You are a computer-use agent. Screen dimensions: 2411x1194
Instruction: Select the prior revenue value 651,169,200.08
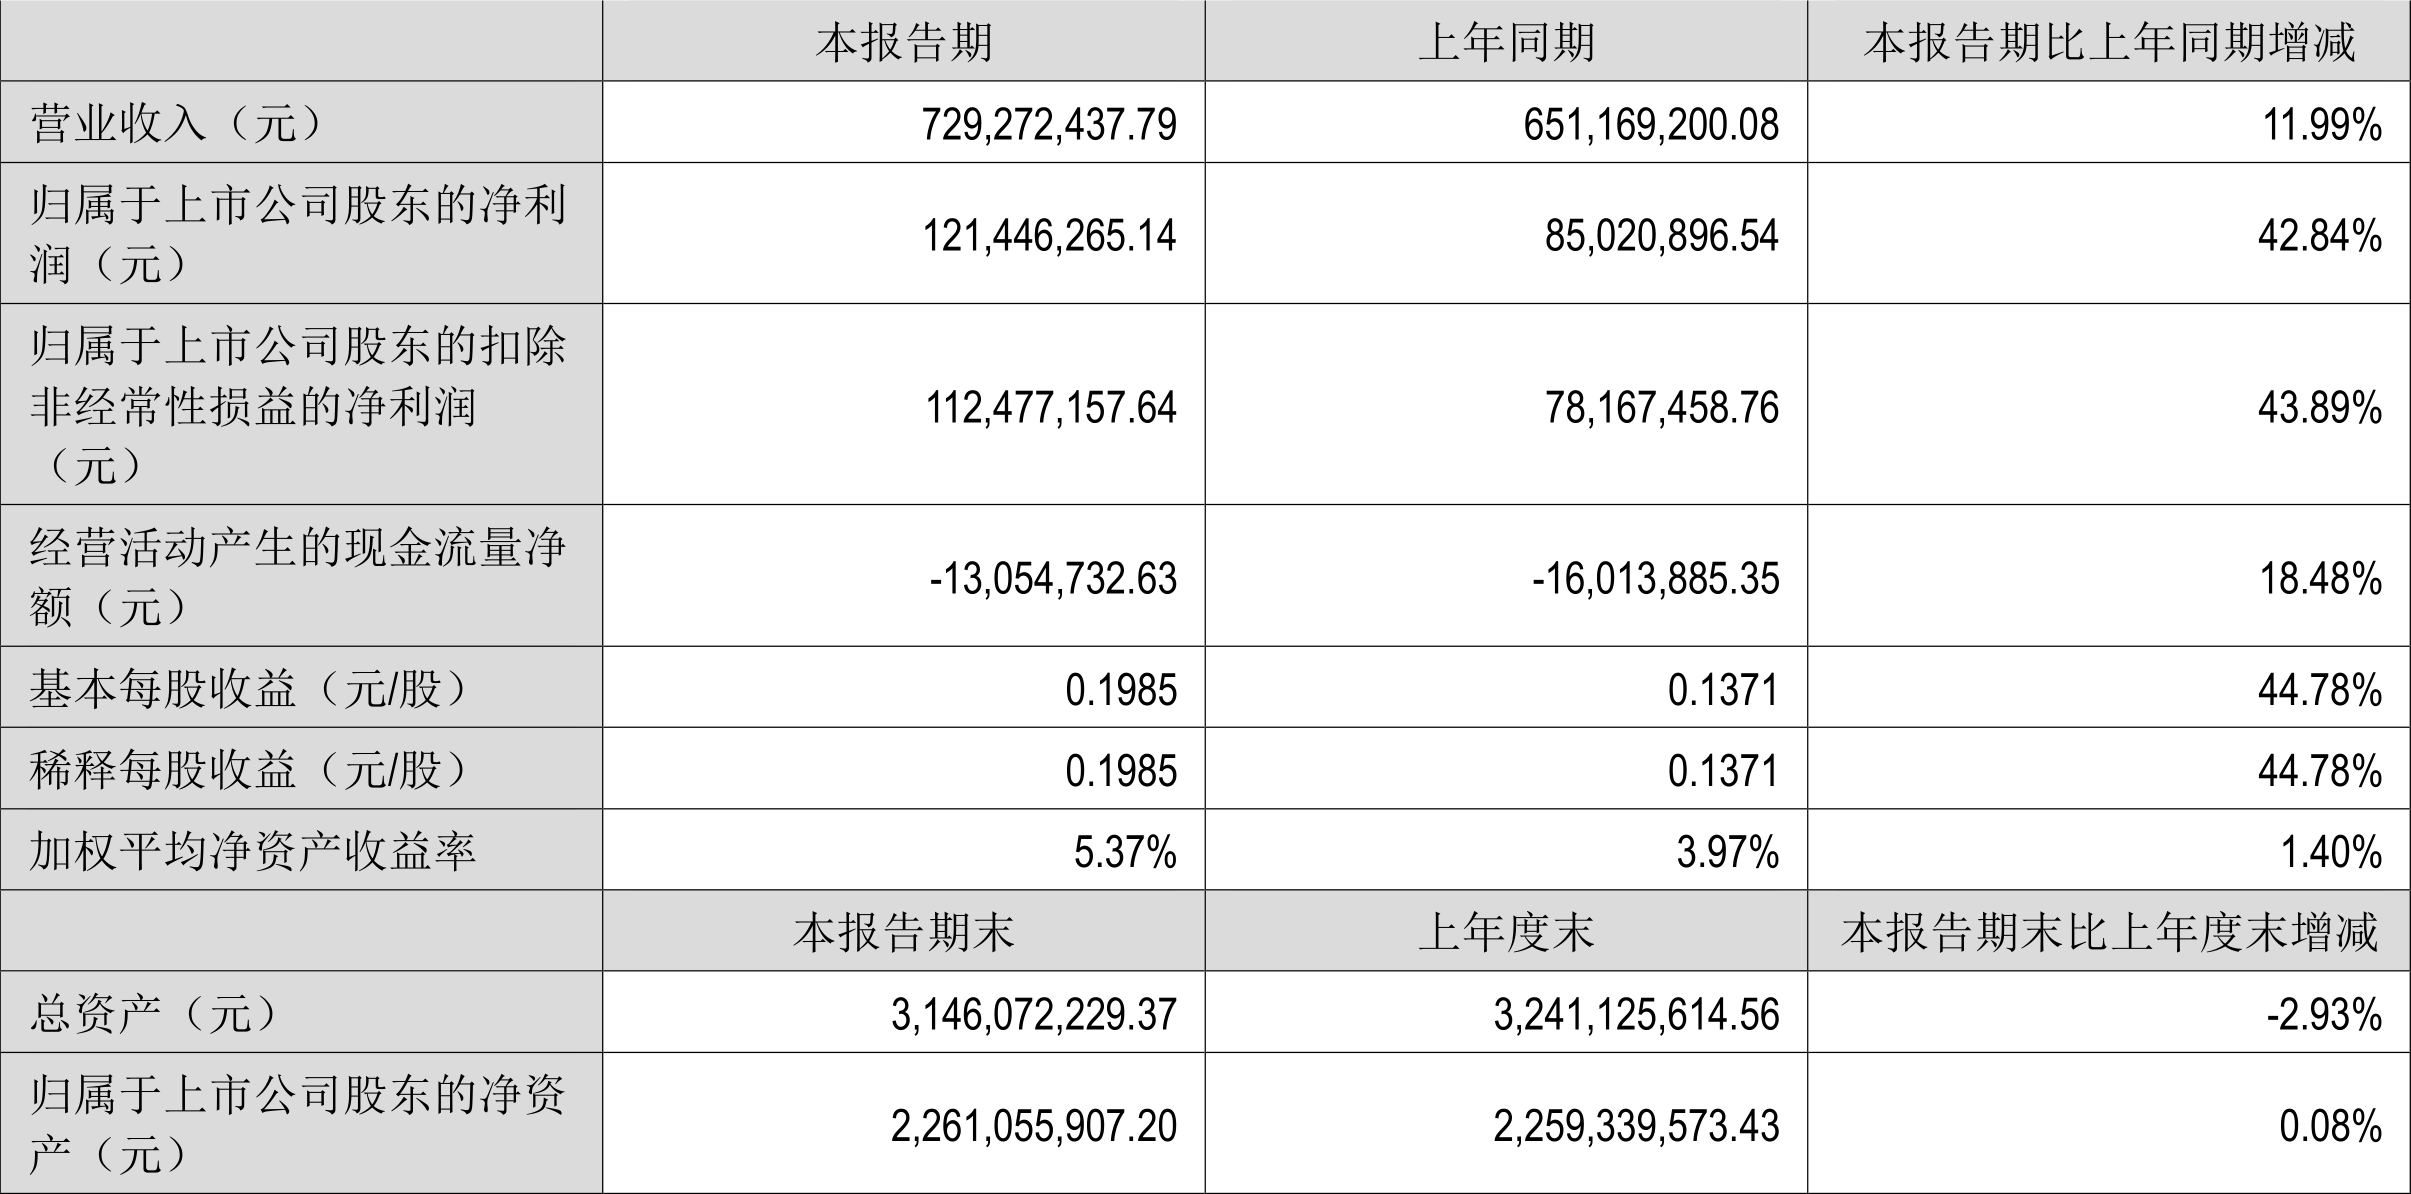1651,125
